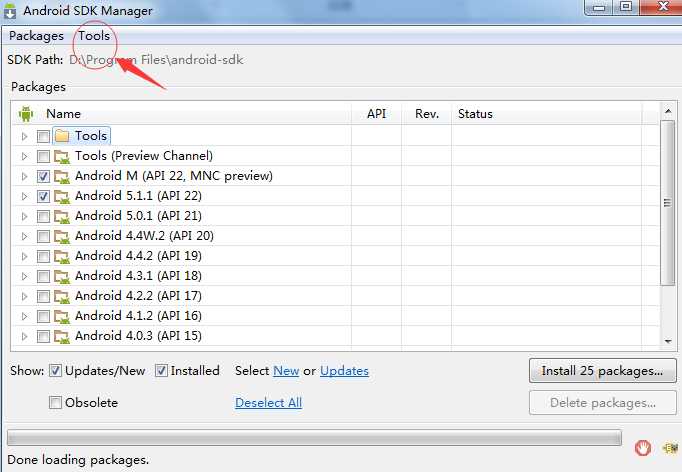Click the New selection link
The height and width of the screenshot is (472, 682).
pyautogui.click(x=286, y=371)
